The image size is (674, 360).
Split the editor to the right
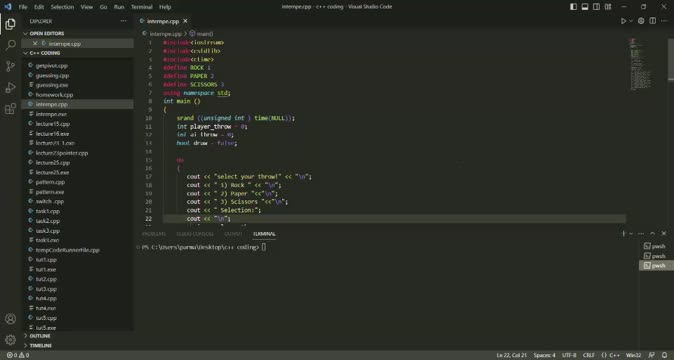pyautogui.click(x=653, y=21)
